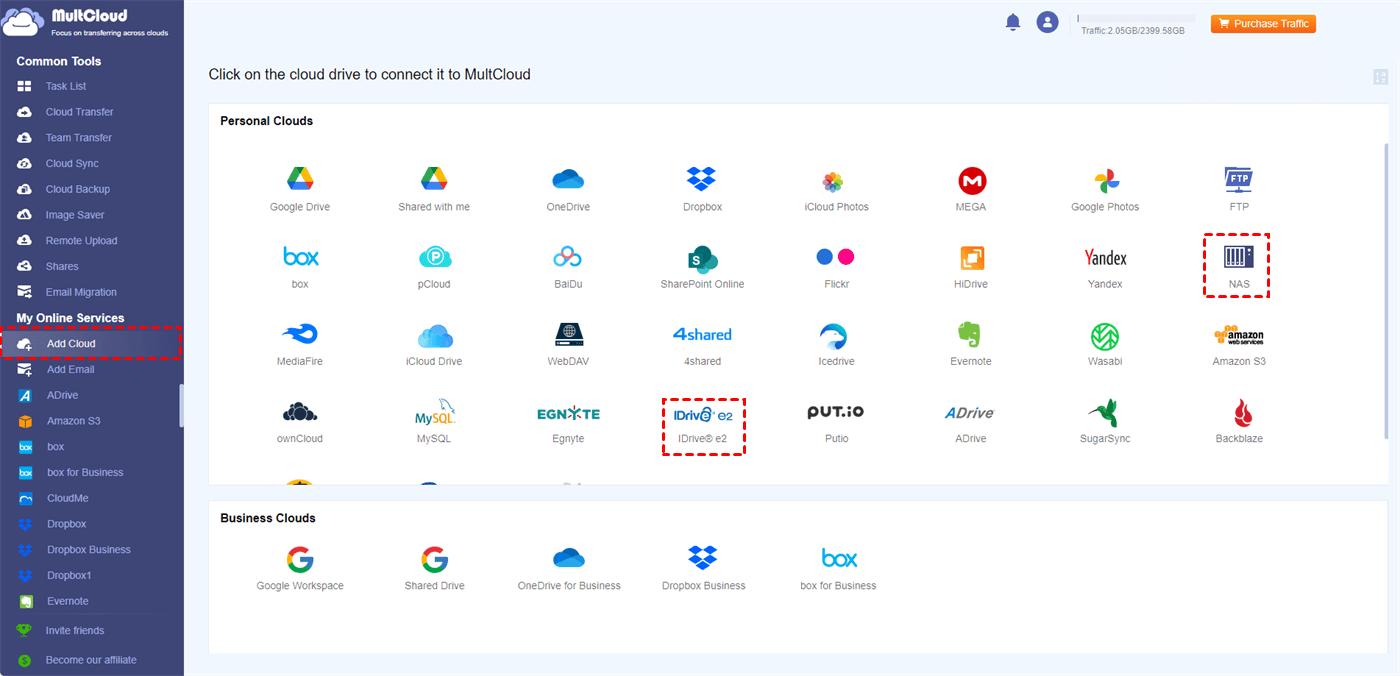The height and width of the screenshot is (676, 1400).
Task: Click the traffic usage progress bar
Action: tap(1135, 18)
